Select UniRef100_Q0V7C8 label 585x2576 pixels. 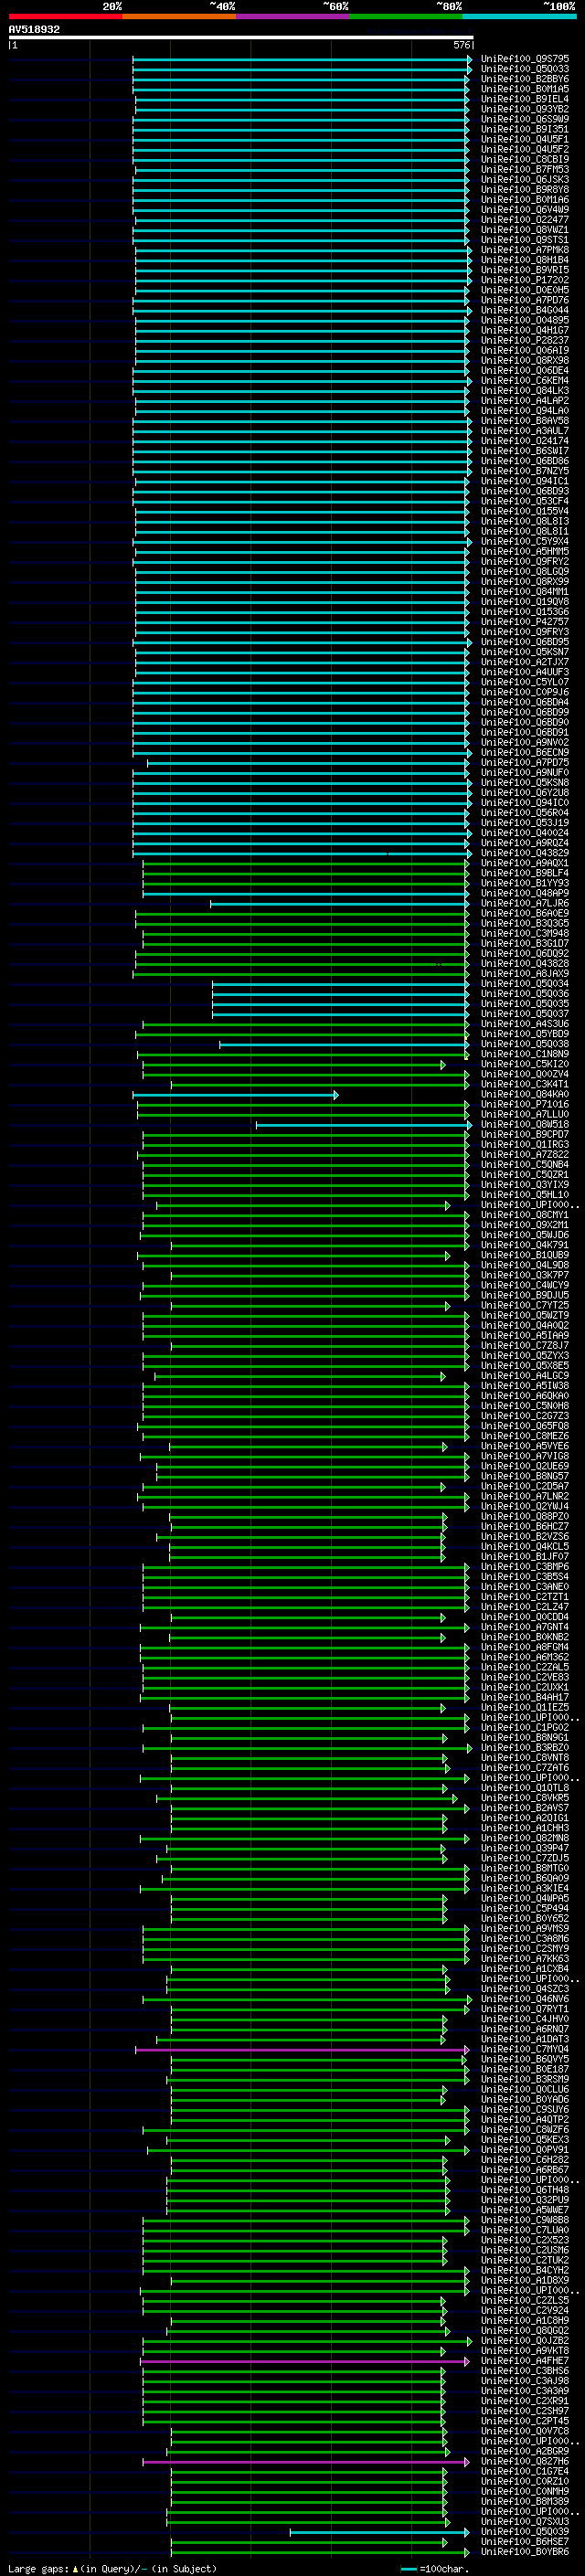coord(525,2431)
